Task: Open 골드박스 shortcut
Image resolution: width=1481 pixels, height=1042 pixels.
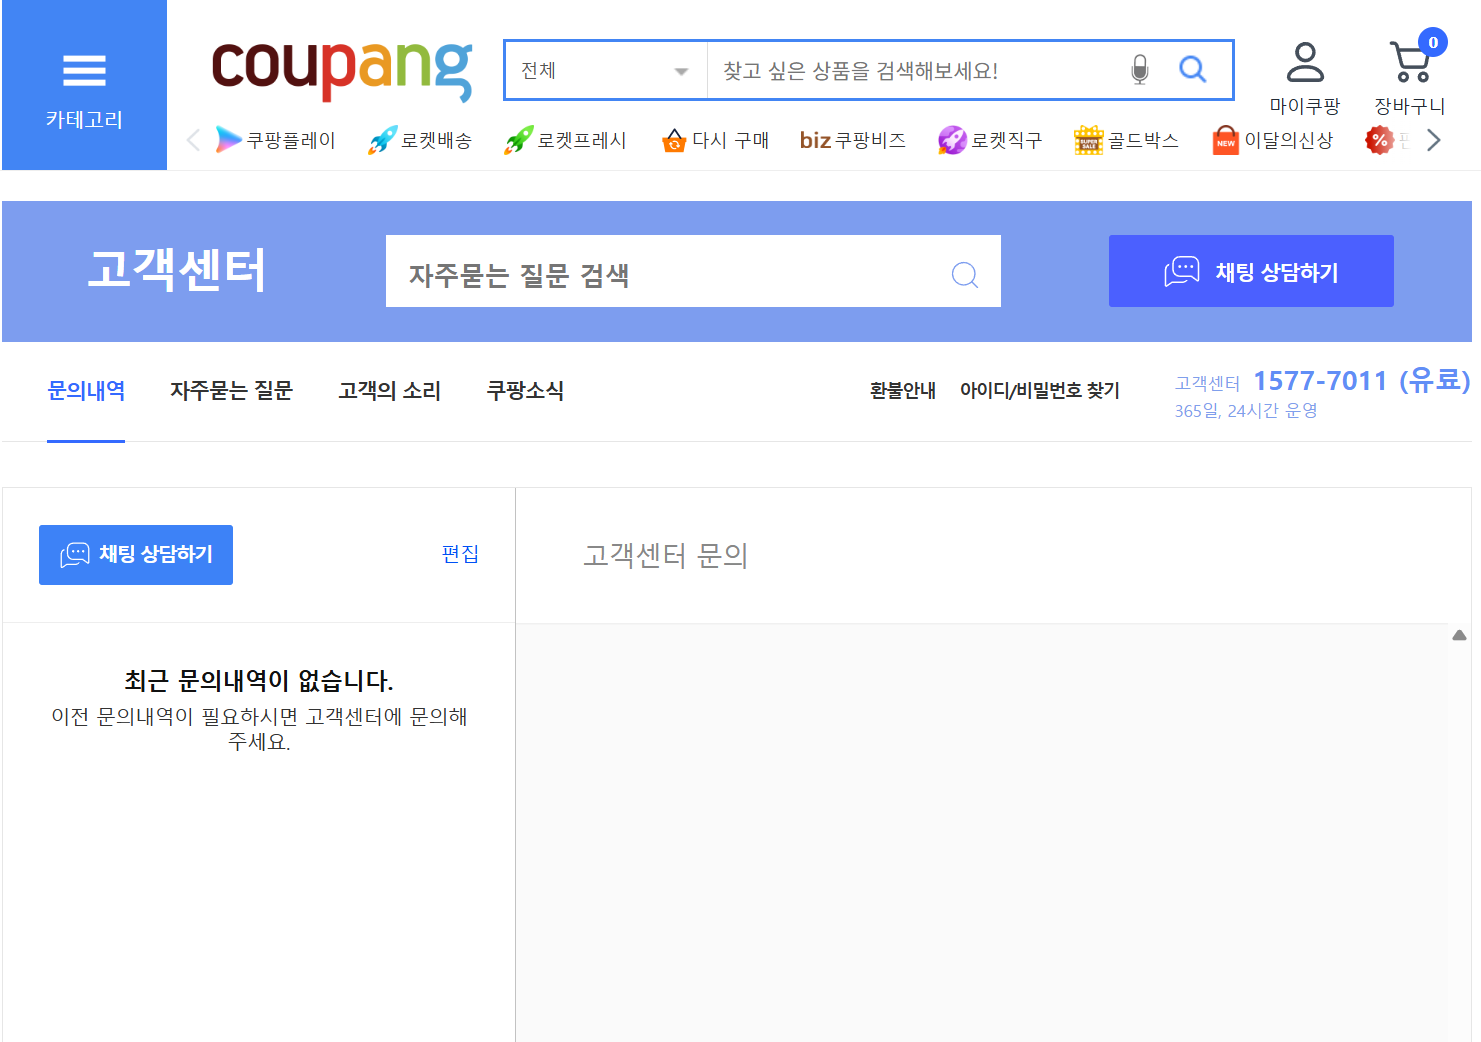Action: (1126, 140)
